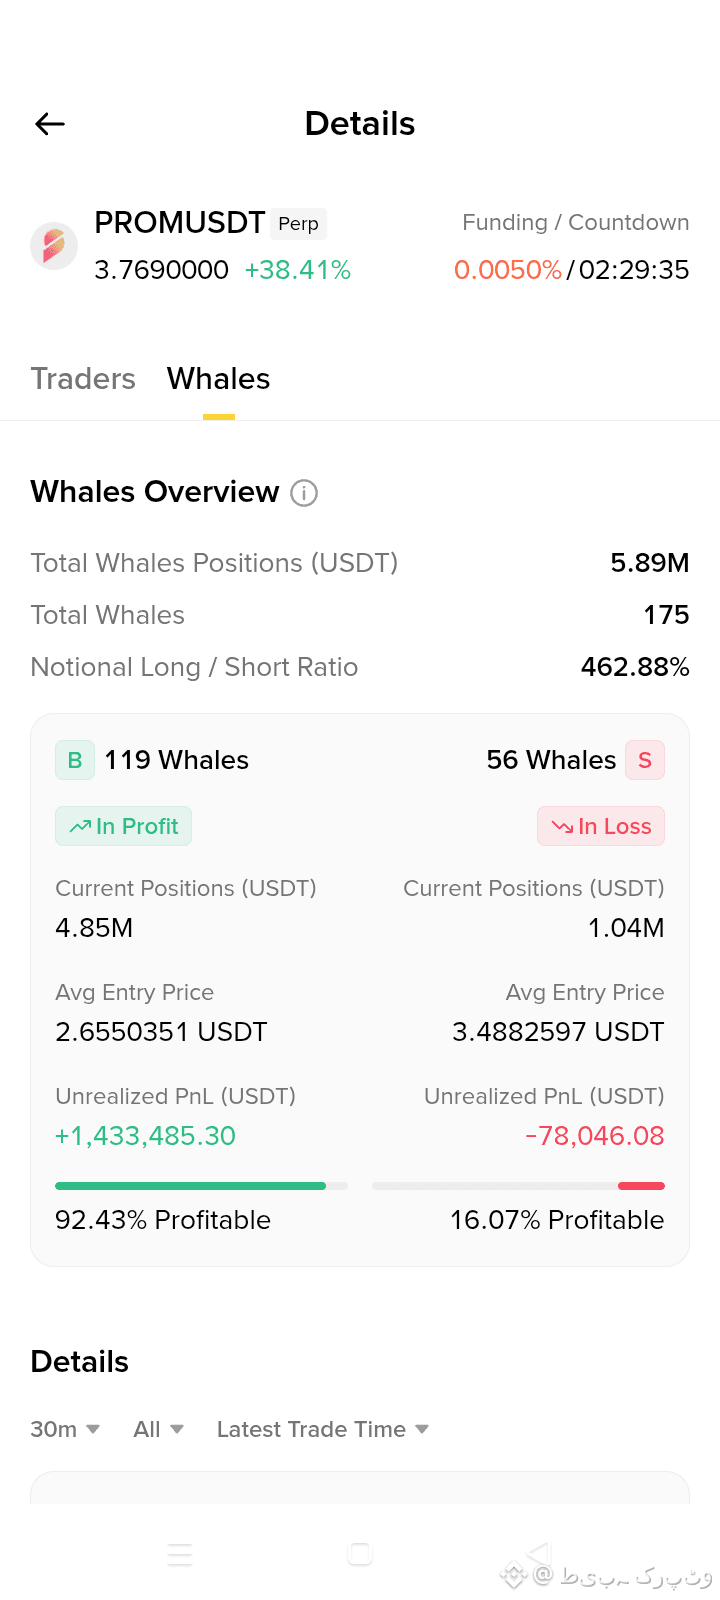Open the Whales Overview info icon

[x=304, y=493]
